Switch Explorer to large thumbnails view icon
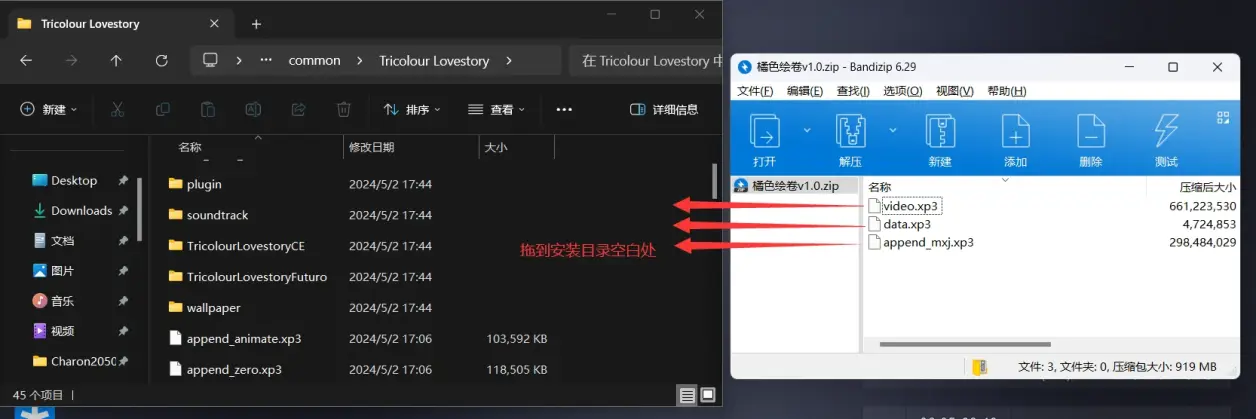The image size is (1256, 419). point(707,395)
